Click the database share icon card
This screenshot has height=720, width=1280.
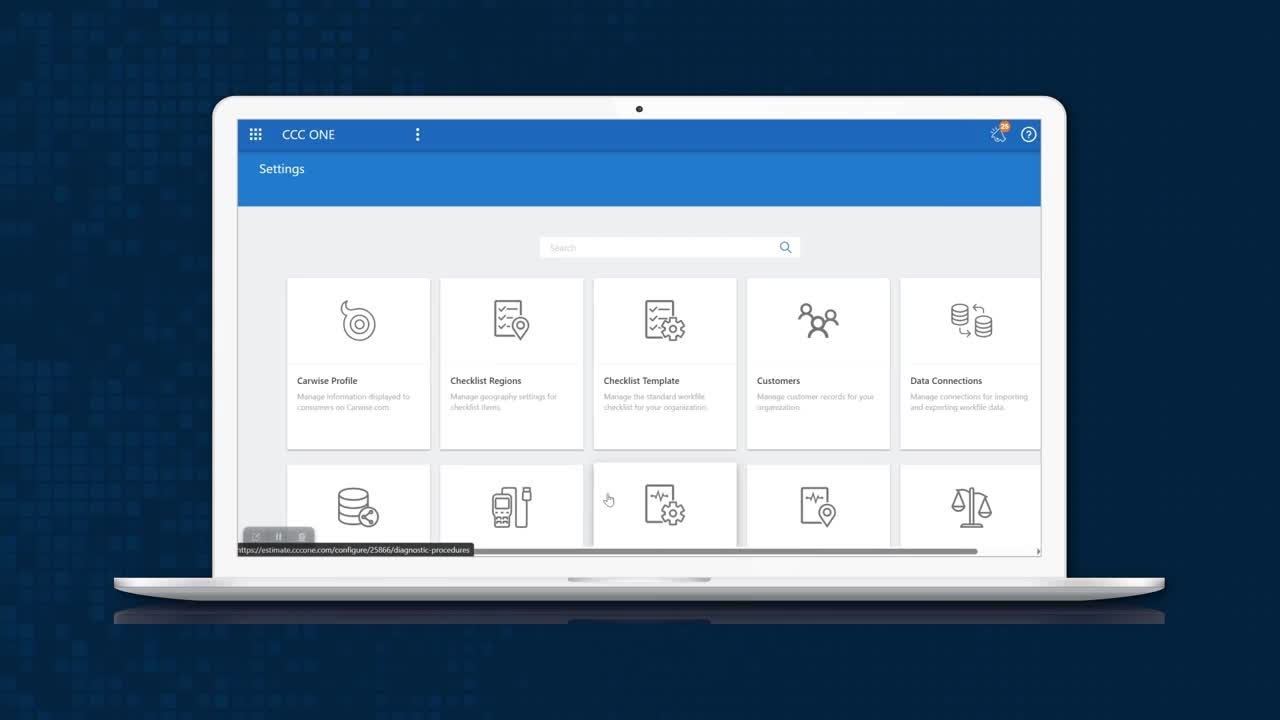coord(358,506)
